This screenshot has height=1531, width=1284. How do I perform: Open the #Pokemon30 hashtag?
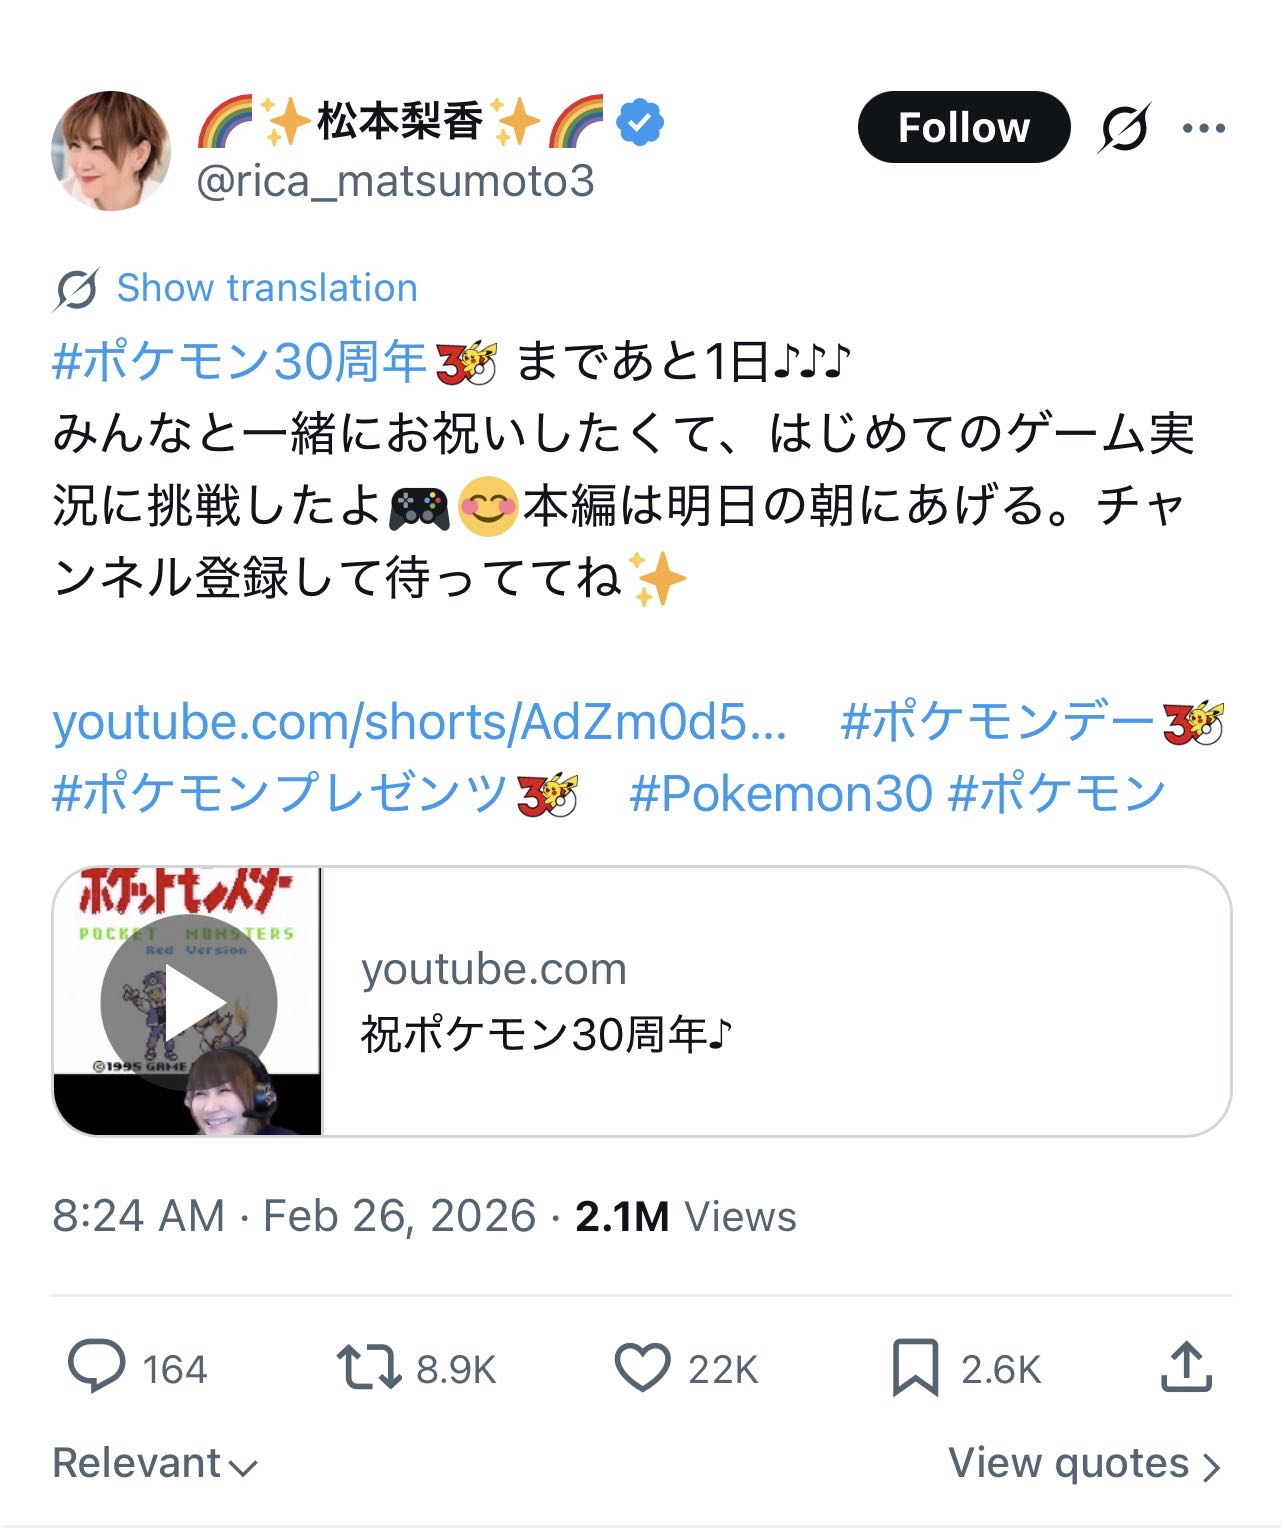point(781,793)
